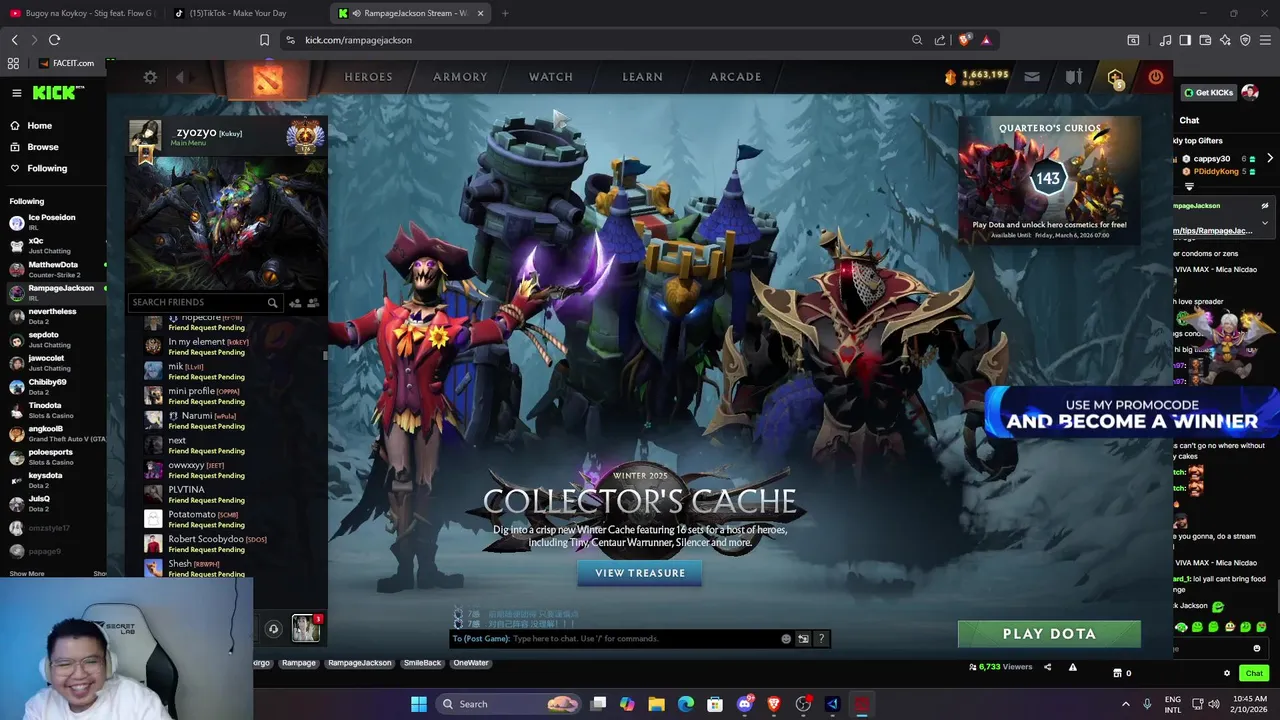Viewport: 1280px width, 720px height.
Task: Click the Dota 2 logo home icon
Action: coord(267,80)
